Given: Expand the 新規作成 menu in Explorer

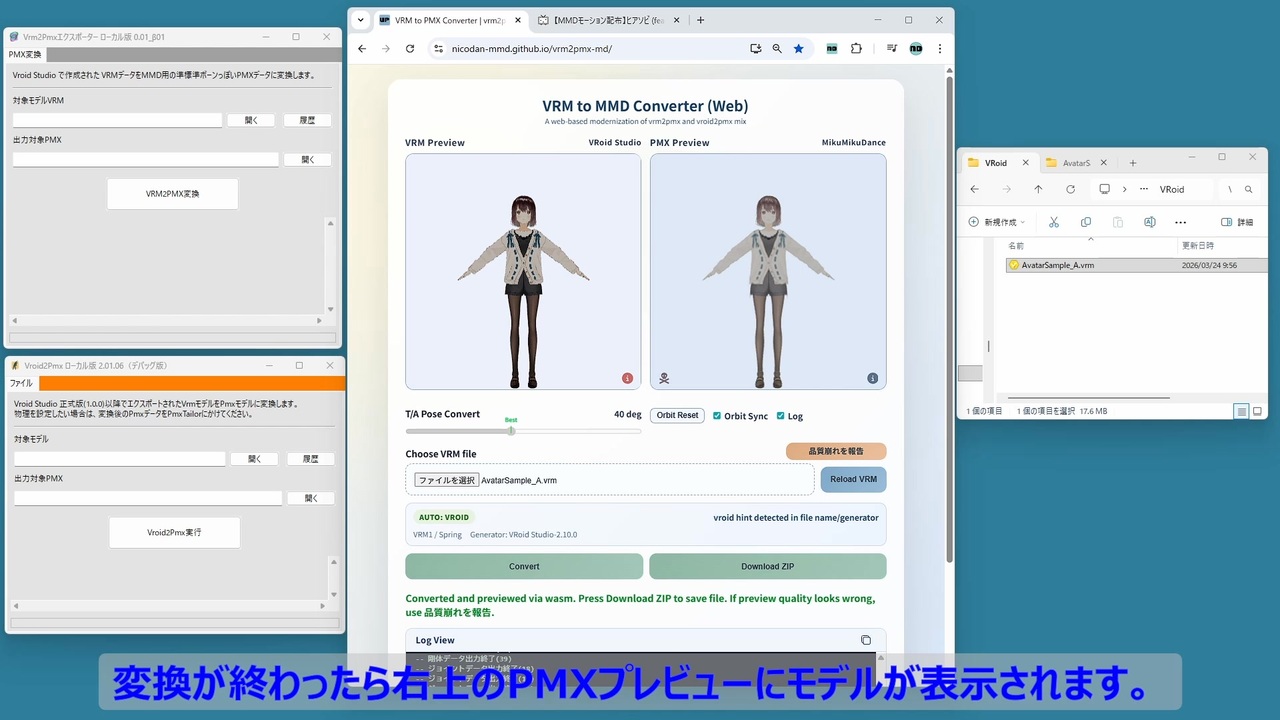Looking at the screenshot, I should click(997, 222).
